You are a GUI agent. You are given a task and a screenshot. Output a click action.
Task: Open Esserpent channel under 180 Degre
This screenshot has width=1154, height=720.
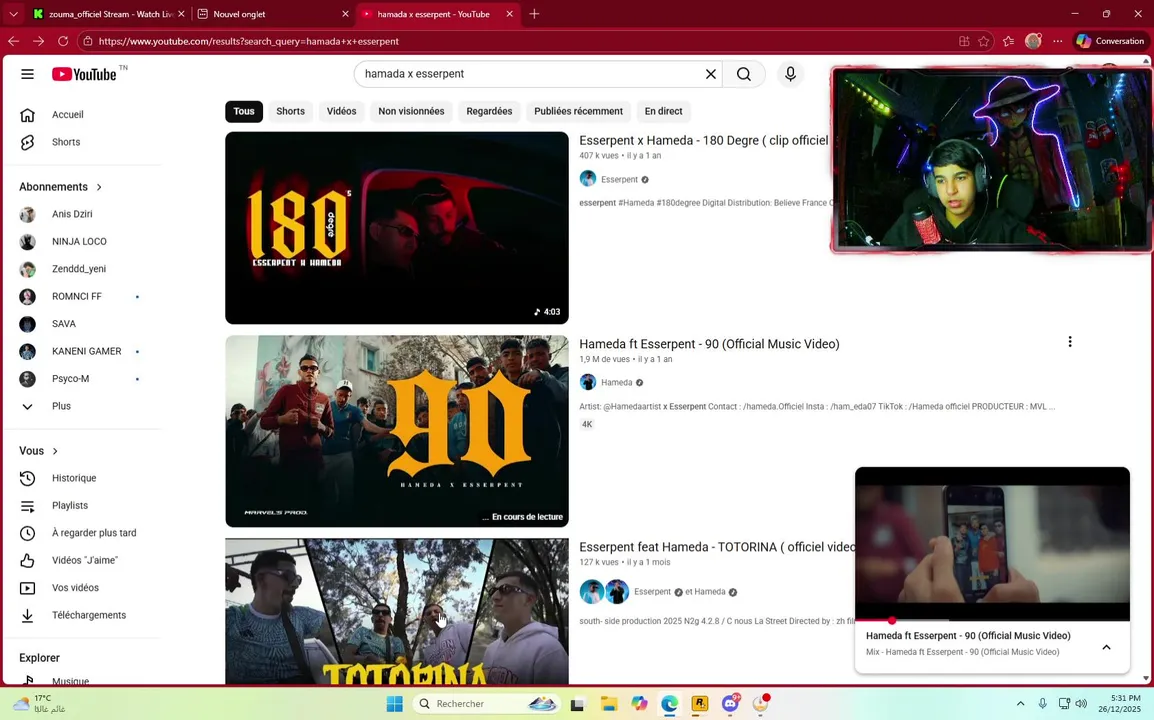(619, 179)
